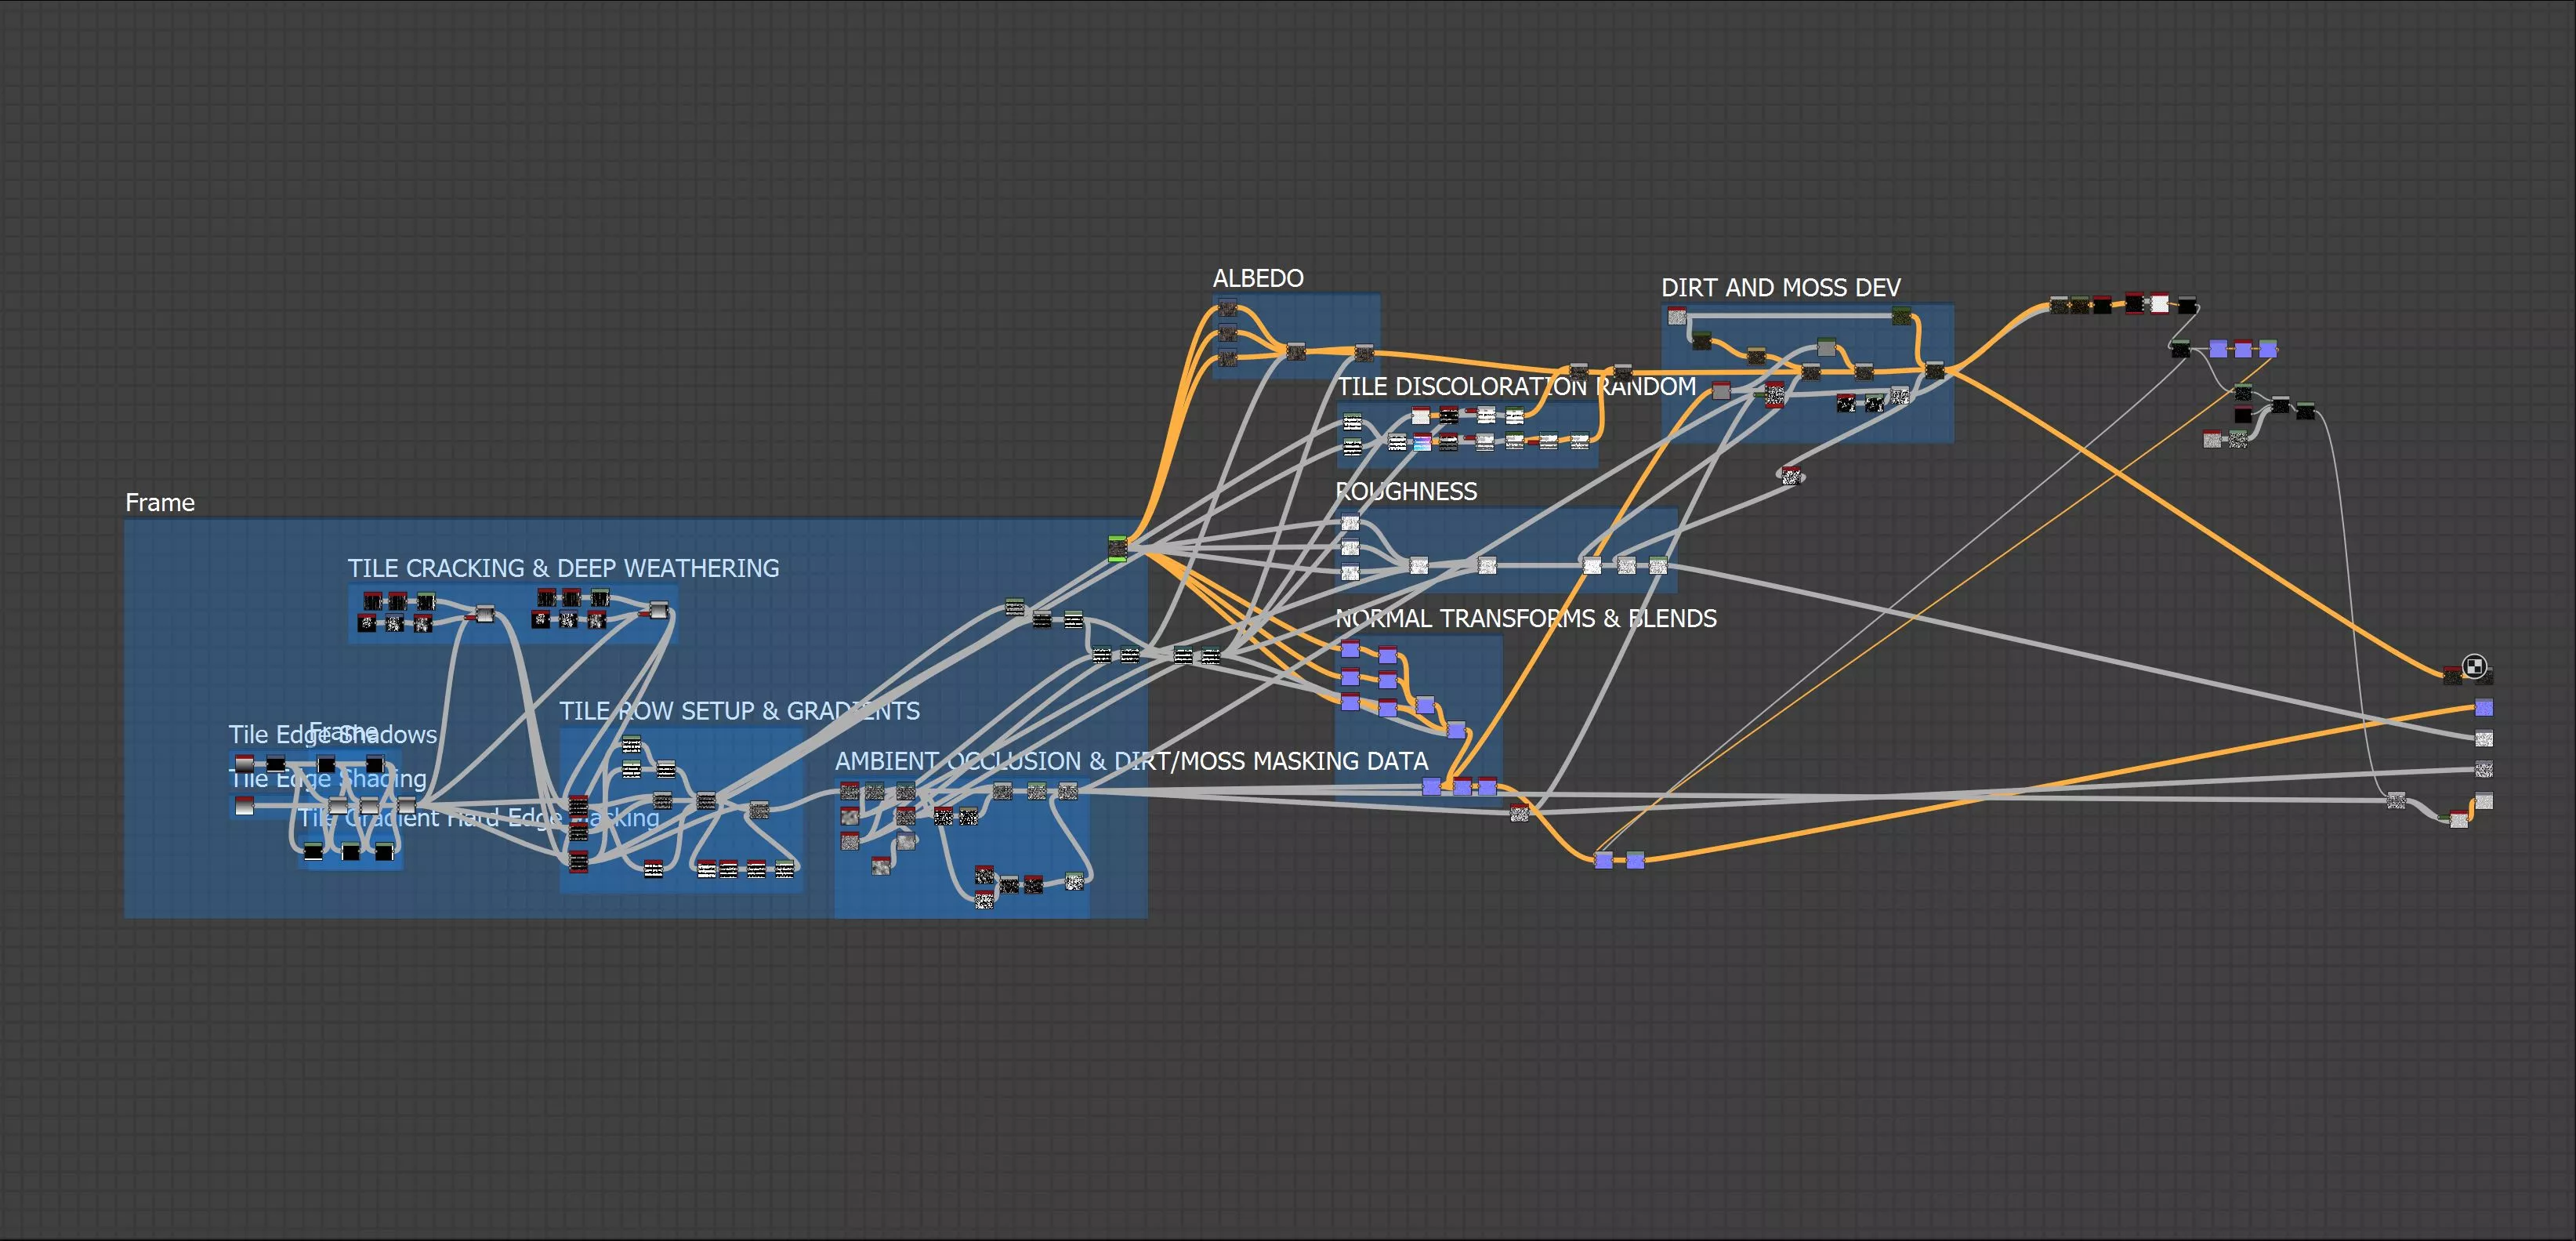
Task: Click the last green-topped node in Roughness frame
Action: 1658,565
